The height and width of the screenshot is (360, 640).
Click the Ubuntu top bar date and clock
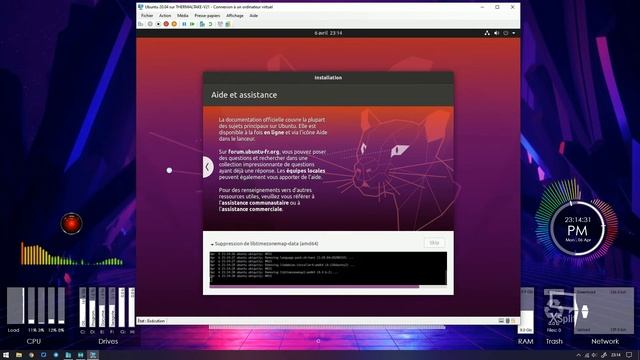click(328, 33)
